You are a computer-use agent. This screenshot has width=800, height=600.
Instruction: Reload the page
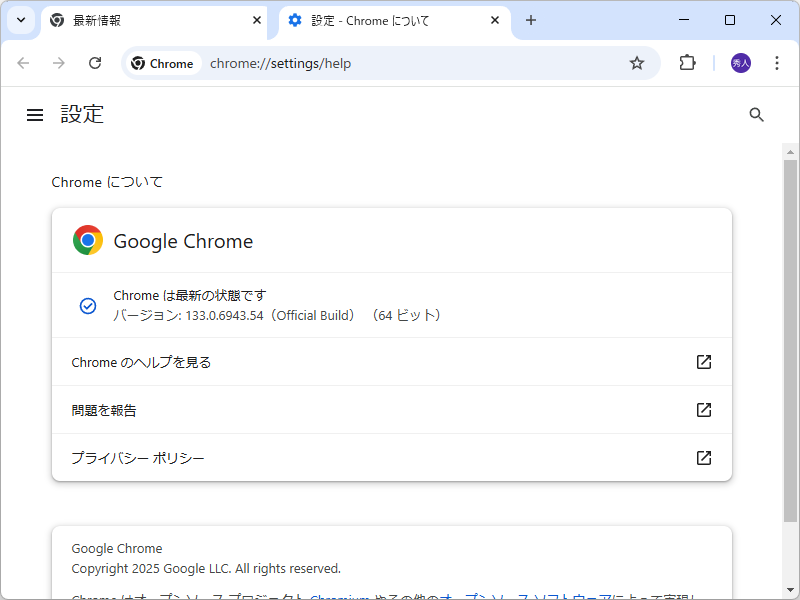coord(95,62)
